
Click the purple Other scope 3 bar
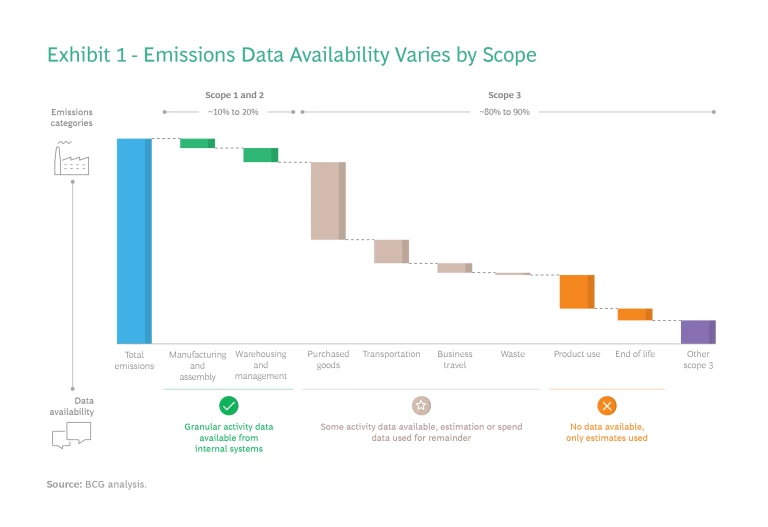coord(698,332)
